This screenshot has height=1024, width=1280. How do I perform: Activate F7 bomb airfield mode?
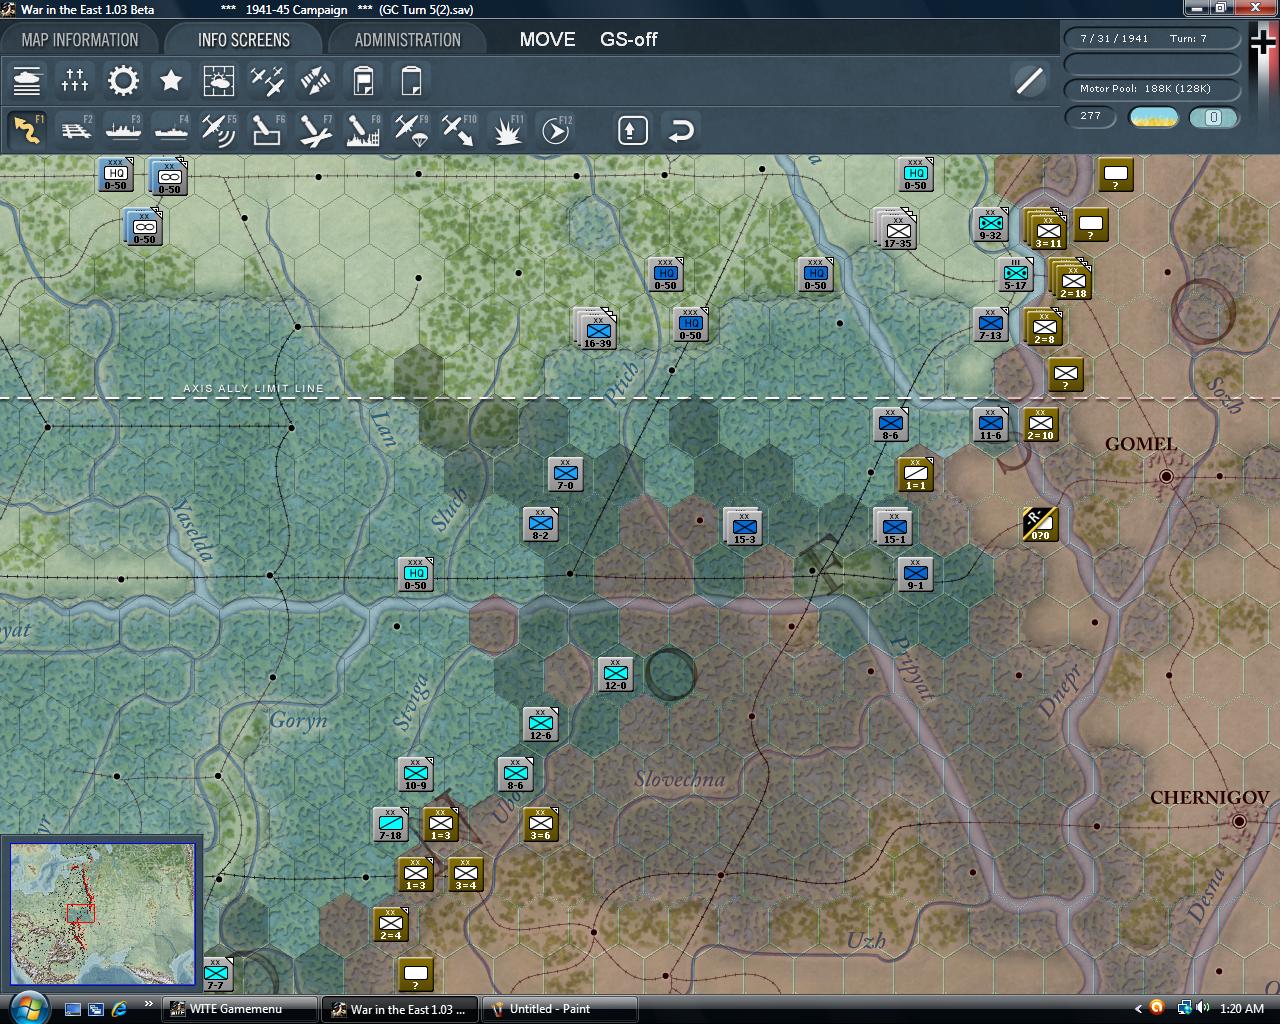(315, 130)
